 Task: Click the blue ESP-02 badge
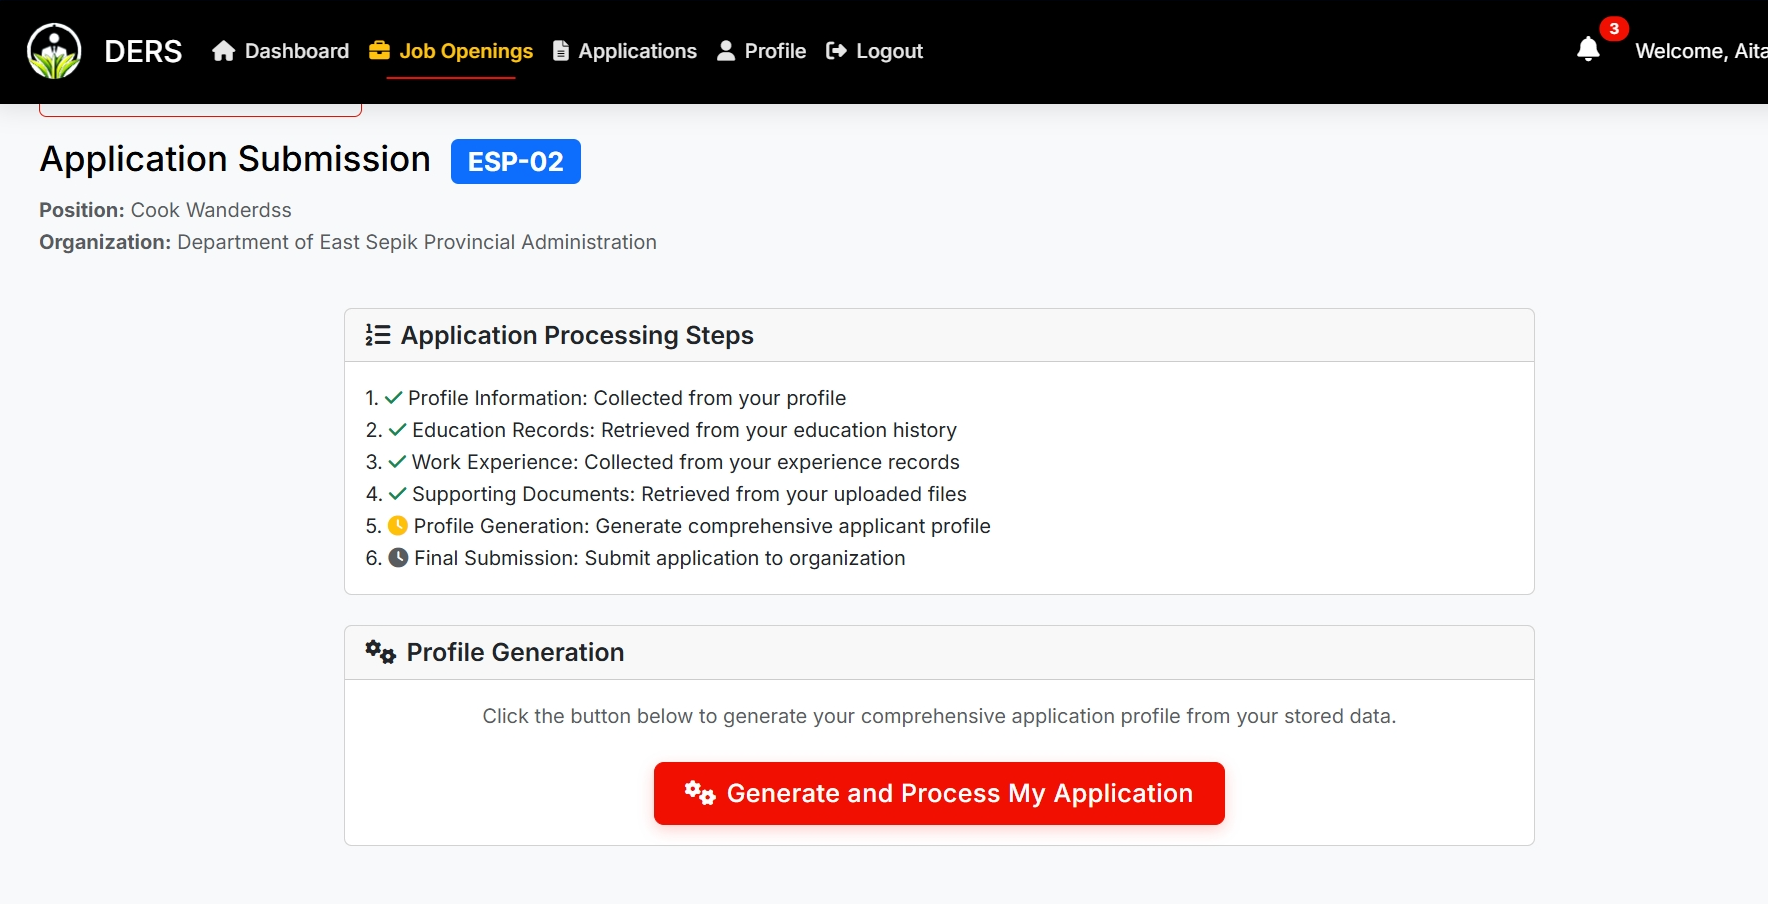point(516,160)
